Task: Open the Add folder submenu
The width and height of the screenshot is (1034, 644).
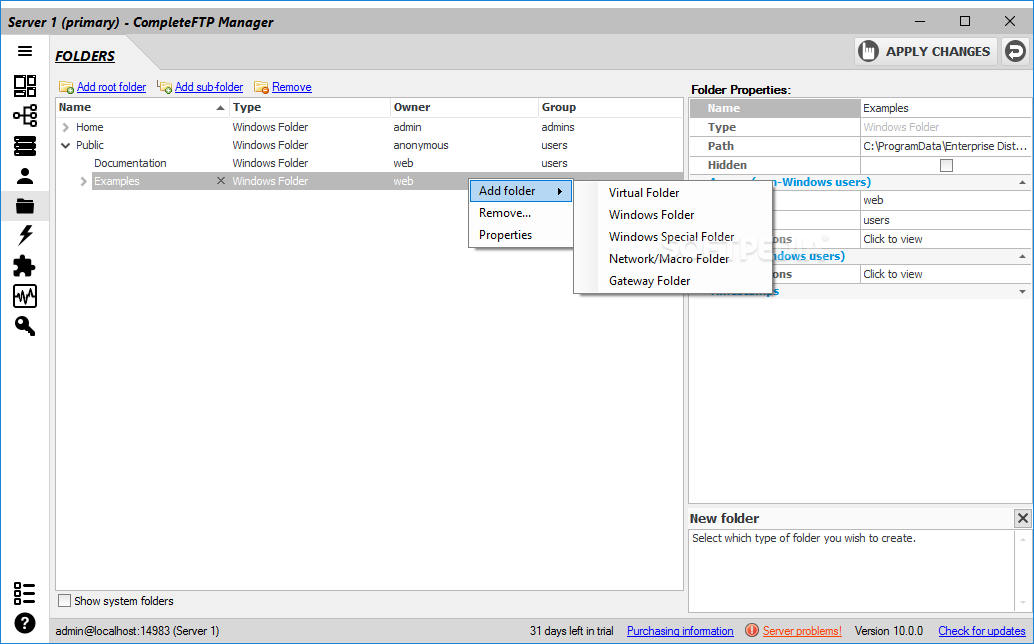Action: (x=521, y=191)
